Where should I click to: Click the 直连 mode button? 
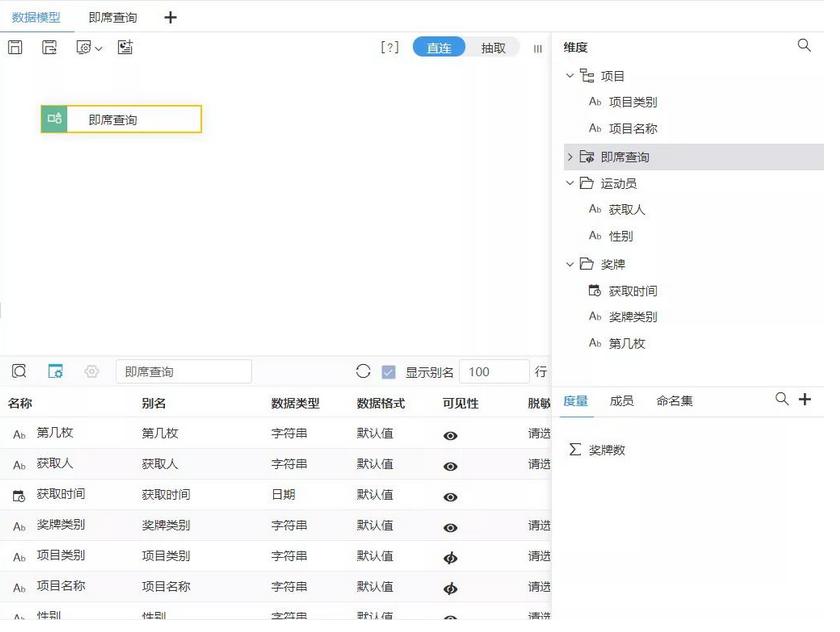pos(438,46)
